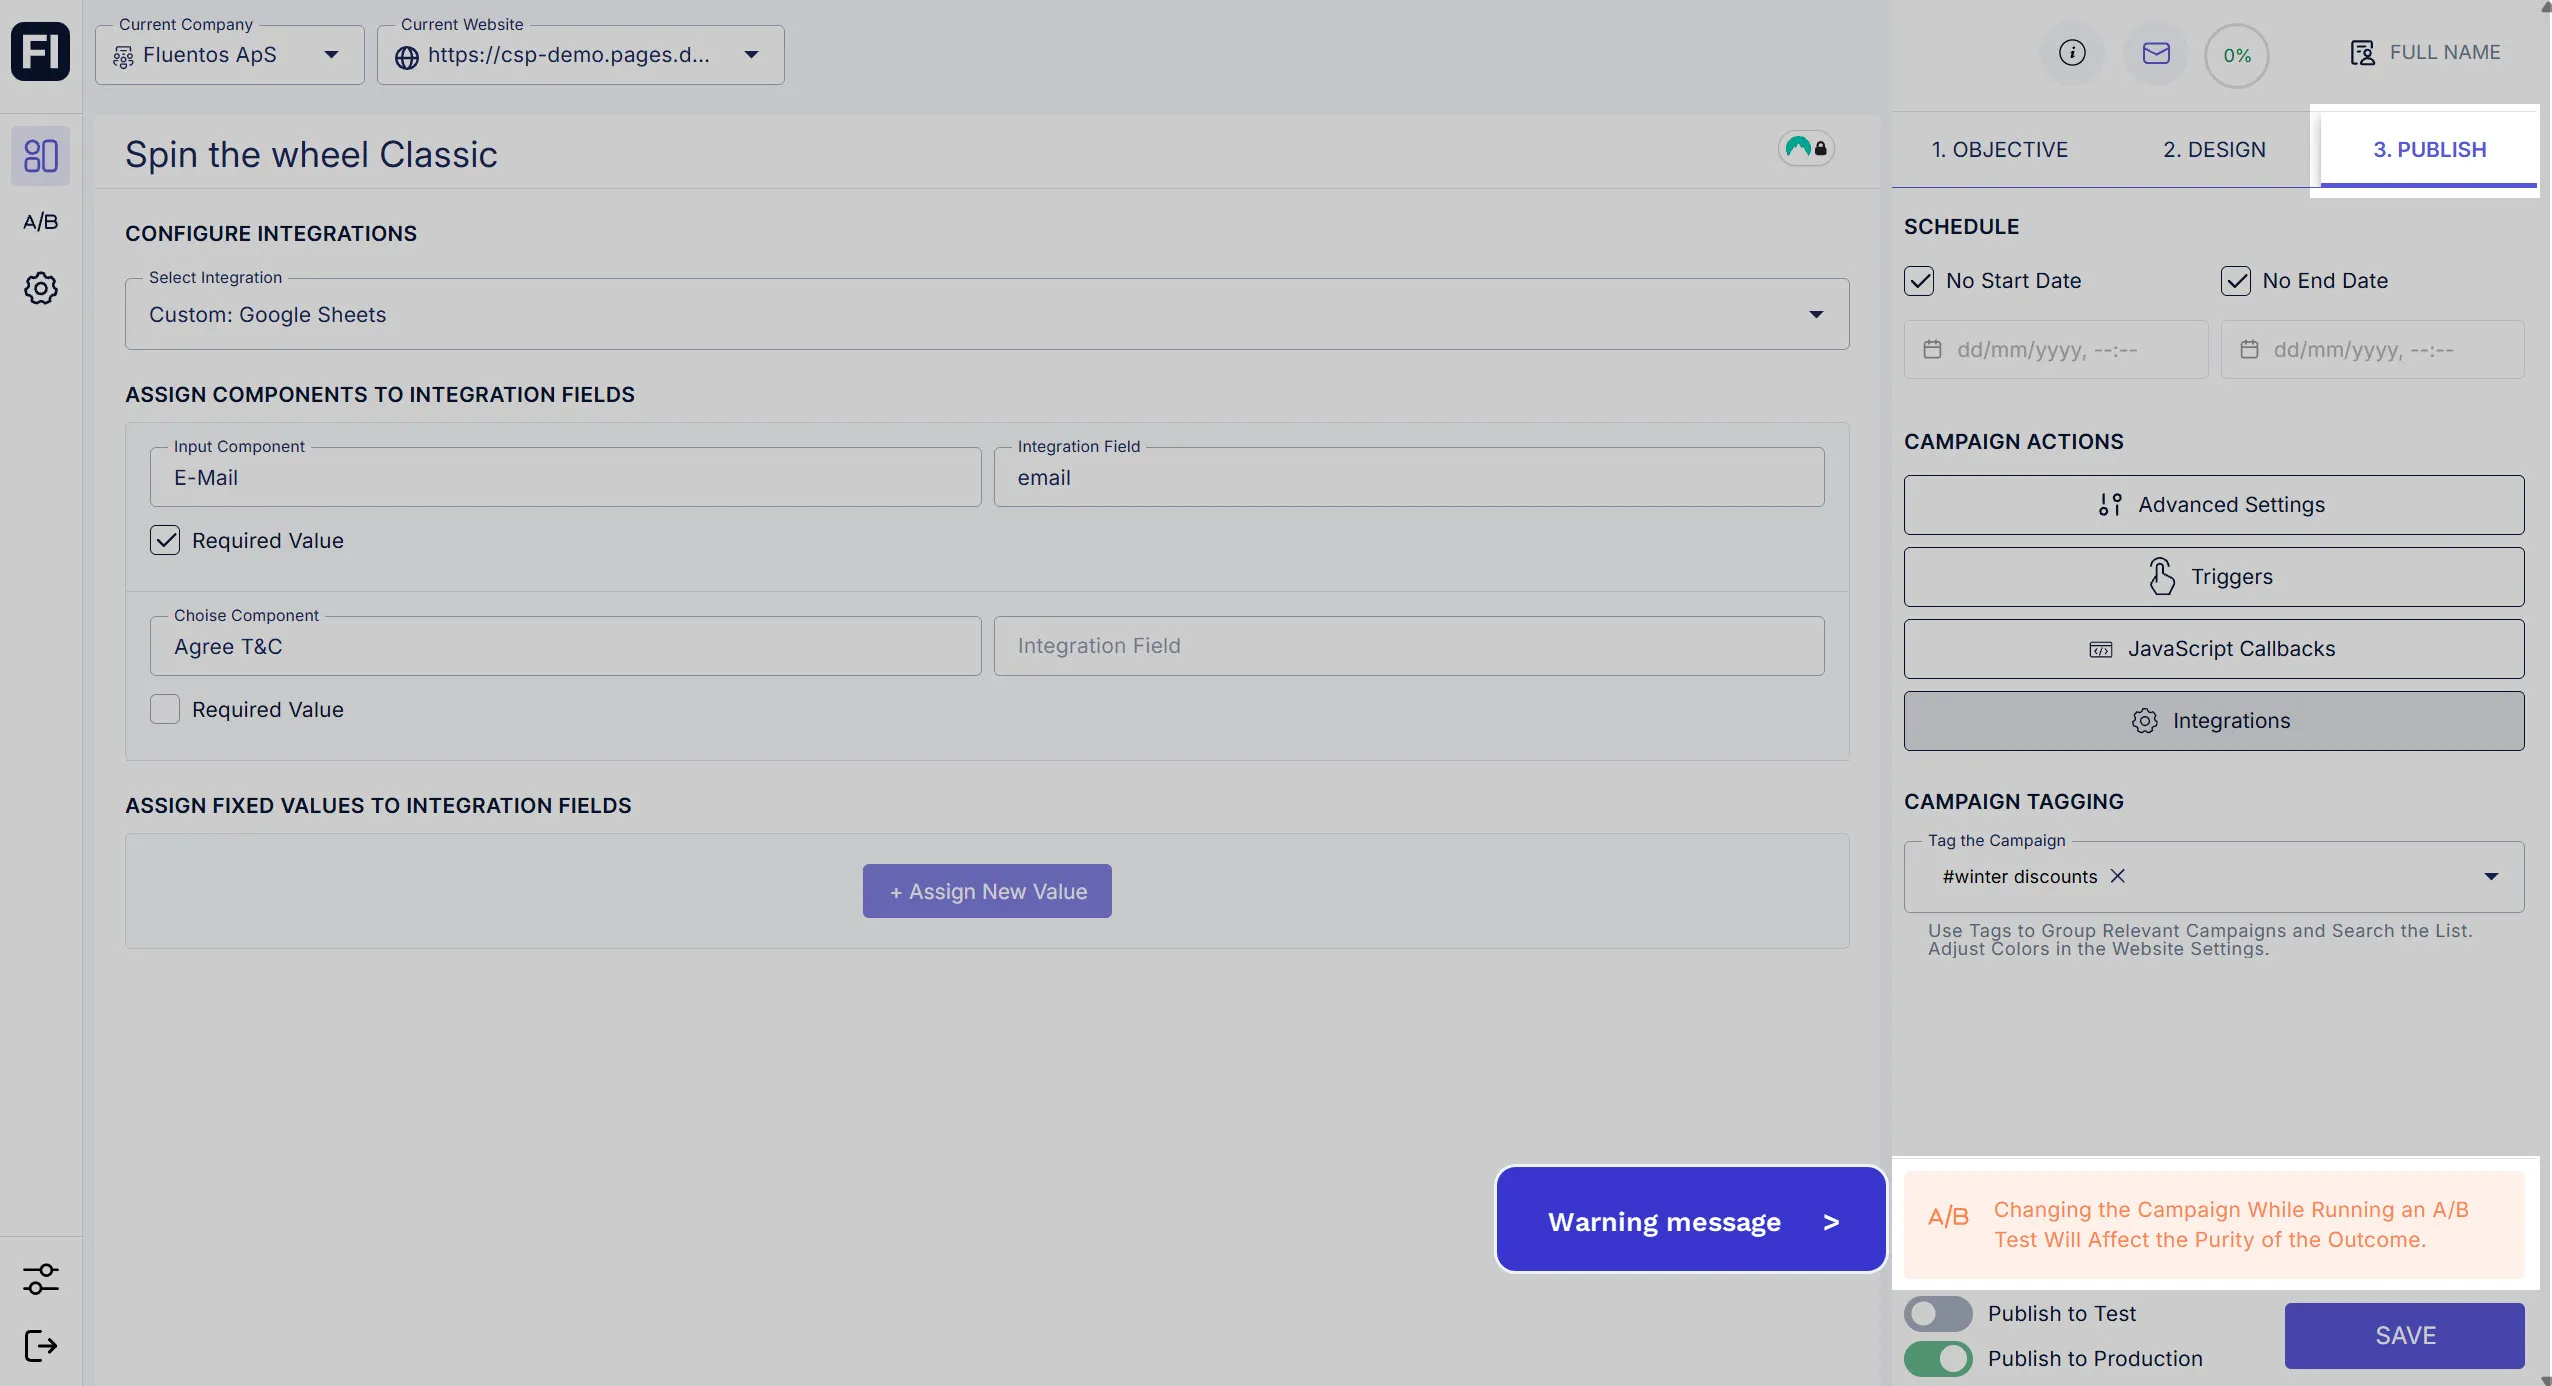Uncheck Required Value for E-Mail
This screenshot has height=1386, width=2552.
point(165,541)
